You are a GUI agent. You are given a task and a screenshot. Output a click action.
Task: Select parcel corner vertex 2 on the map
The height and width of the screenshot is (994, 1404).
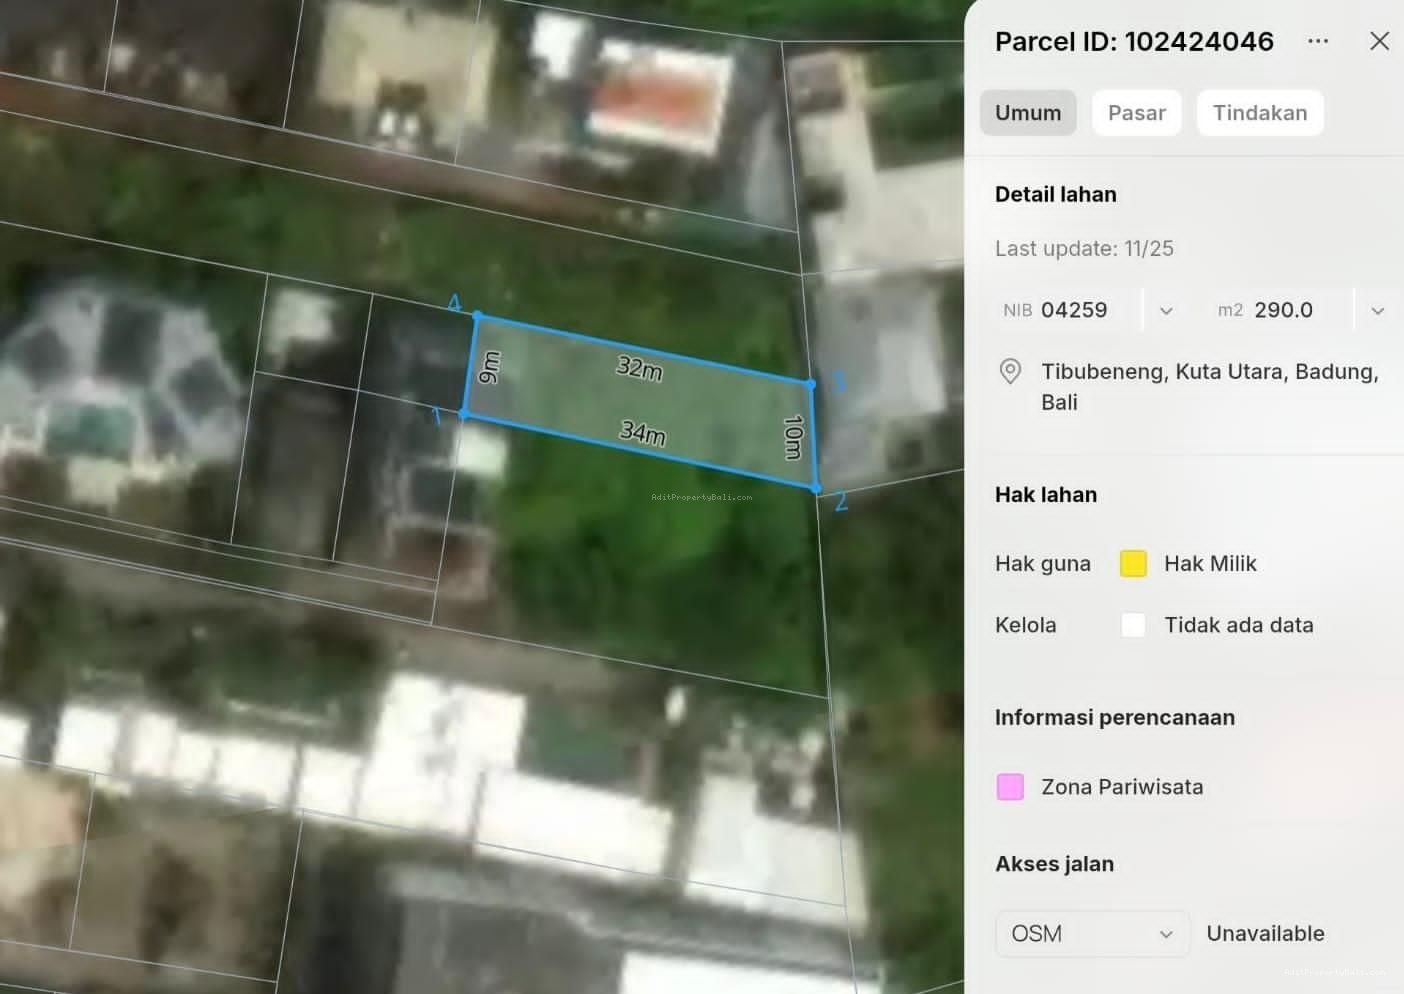817,488
